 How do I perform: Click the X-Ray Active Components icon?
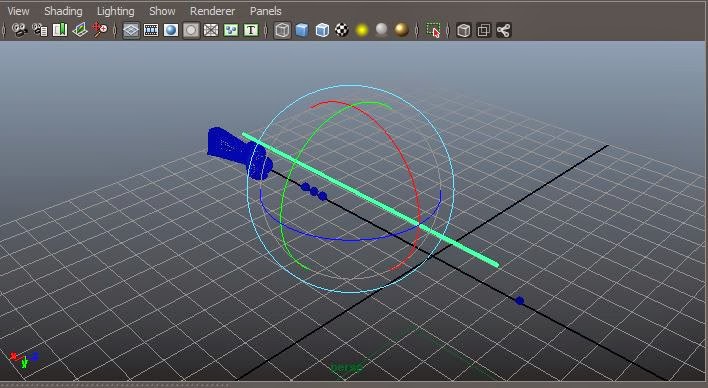[484, 30]
